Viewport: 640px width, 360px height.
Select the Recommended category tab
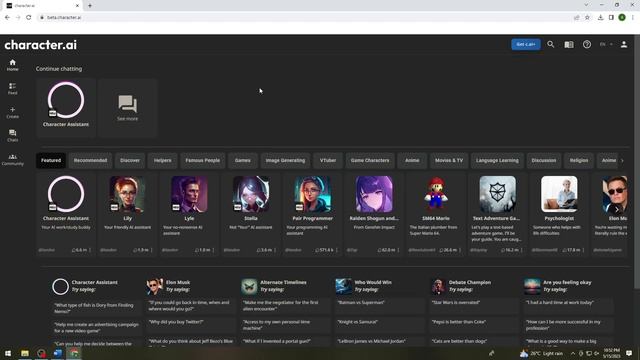pos(90,160)
